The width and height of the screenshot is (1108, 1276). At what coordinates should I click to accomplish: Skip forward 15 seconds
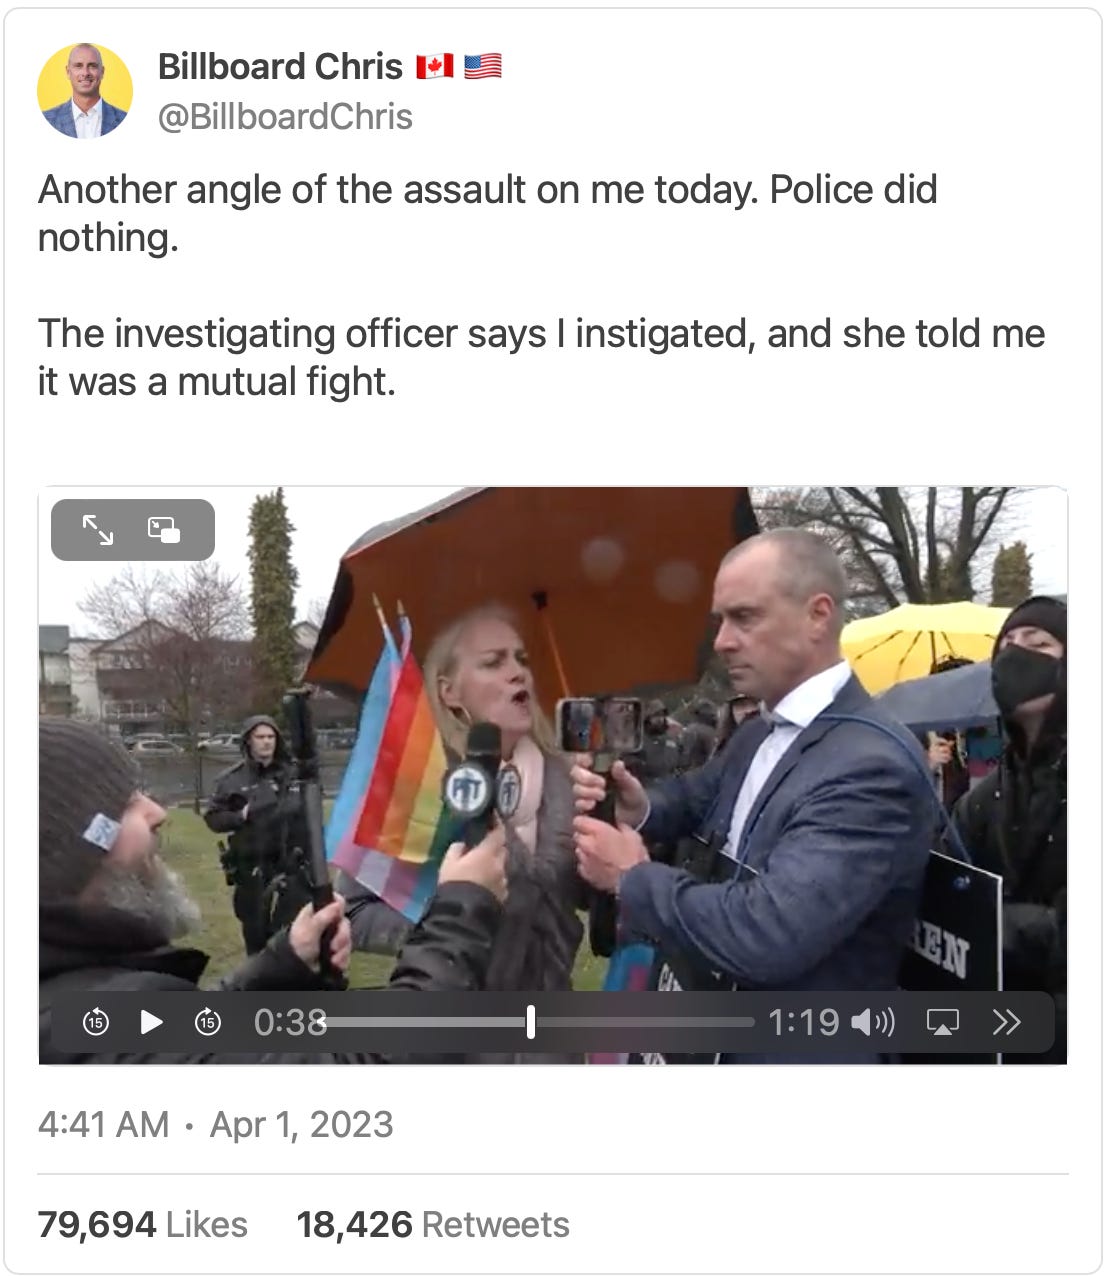207,1022
